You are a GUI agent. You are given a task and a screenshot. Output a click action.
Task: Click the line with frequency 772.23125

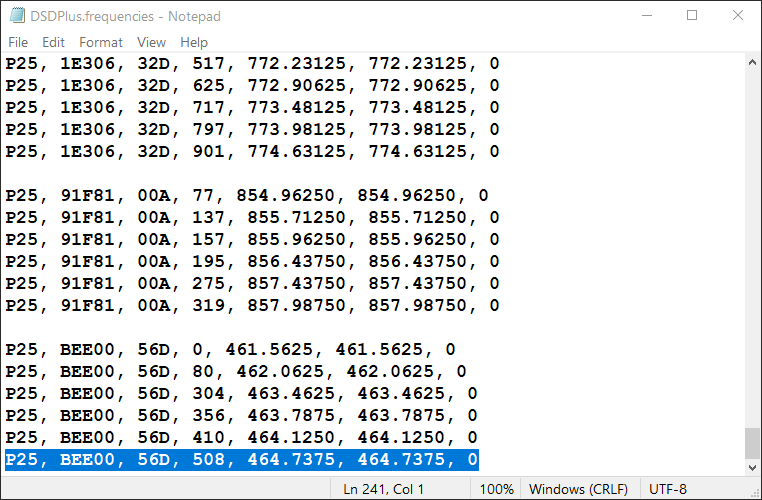click(x=252, y=64)
